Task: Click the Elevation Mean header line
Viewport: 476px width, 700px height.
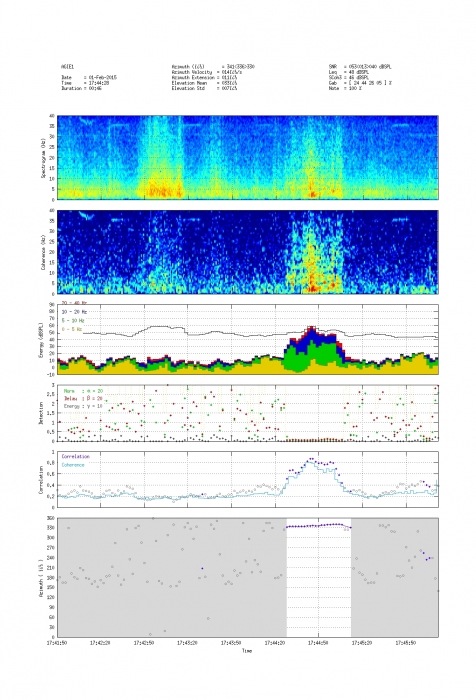Action: [205, 83]
